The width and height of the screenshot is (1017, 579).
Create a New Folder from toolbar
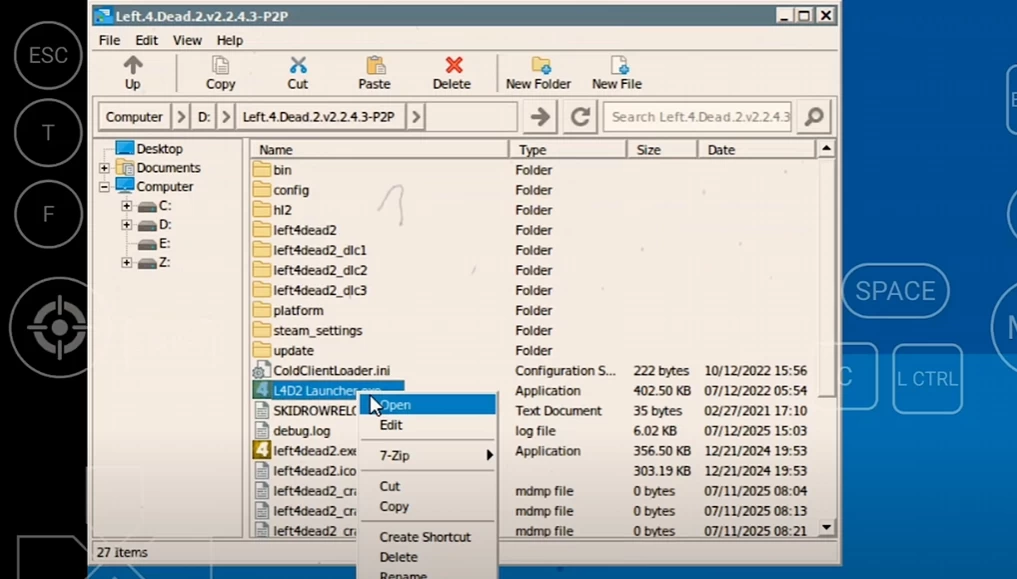(539, 66)
